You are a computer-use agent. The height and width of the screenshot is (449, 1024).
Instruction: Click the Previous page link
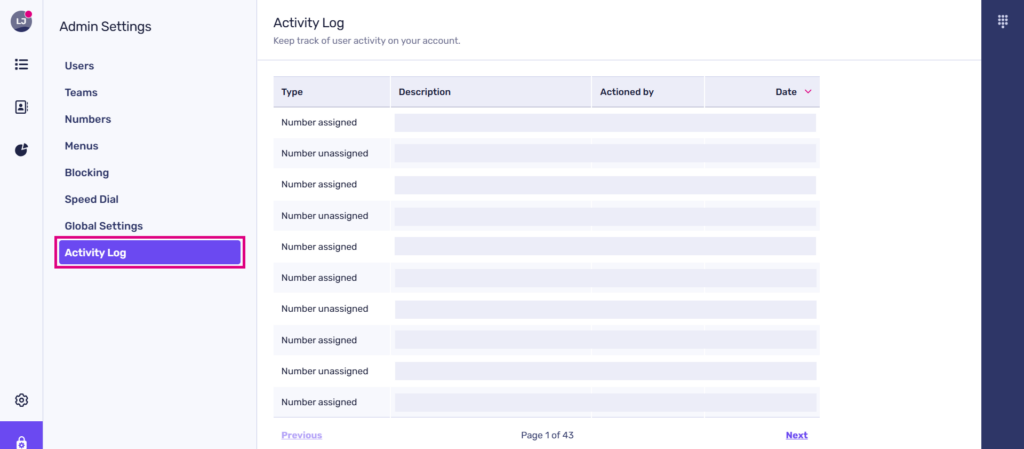301,435
